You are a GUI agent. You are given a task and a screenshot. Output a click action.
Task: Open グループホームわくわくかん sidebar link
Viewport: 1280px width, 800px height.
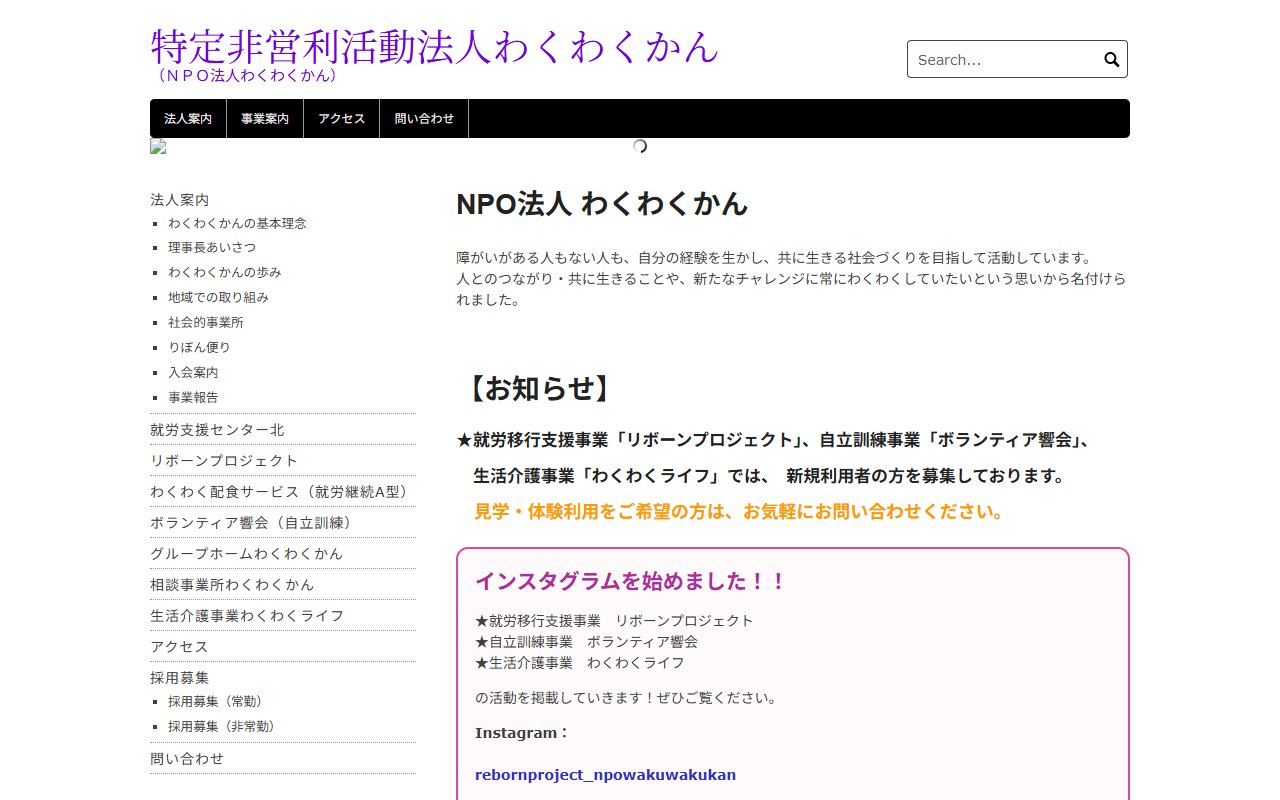pyautogui.click(x=246, y=553)
